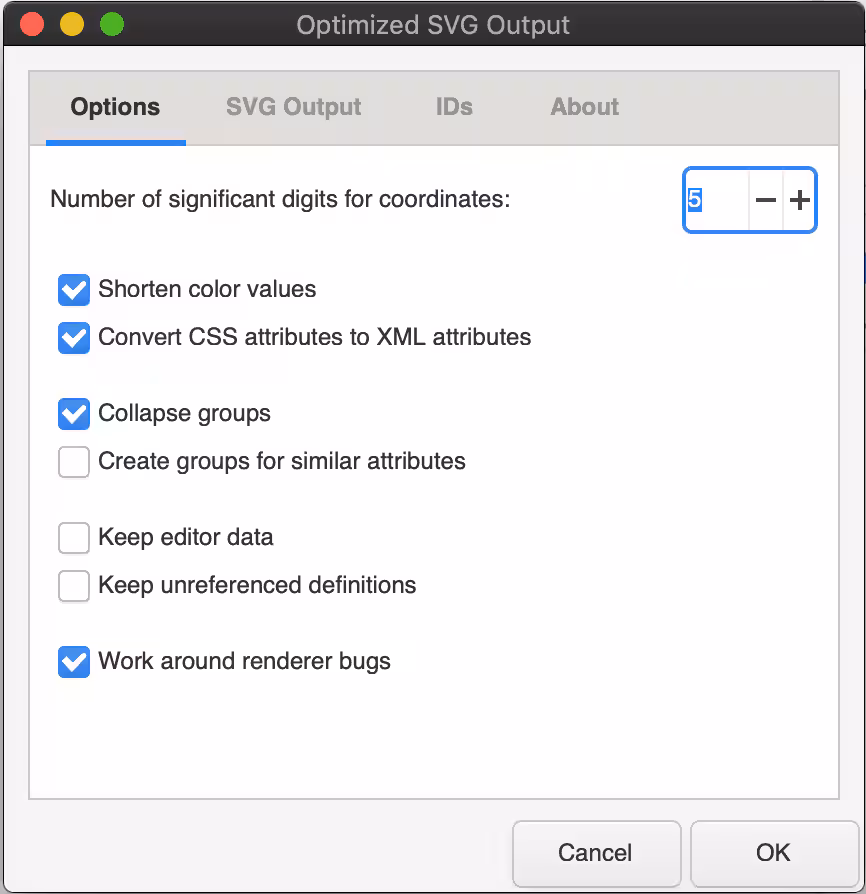
Task: Go to the About tab
Action: [584, 107]
